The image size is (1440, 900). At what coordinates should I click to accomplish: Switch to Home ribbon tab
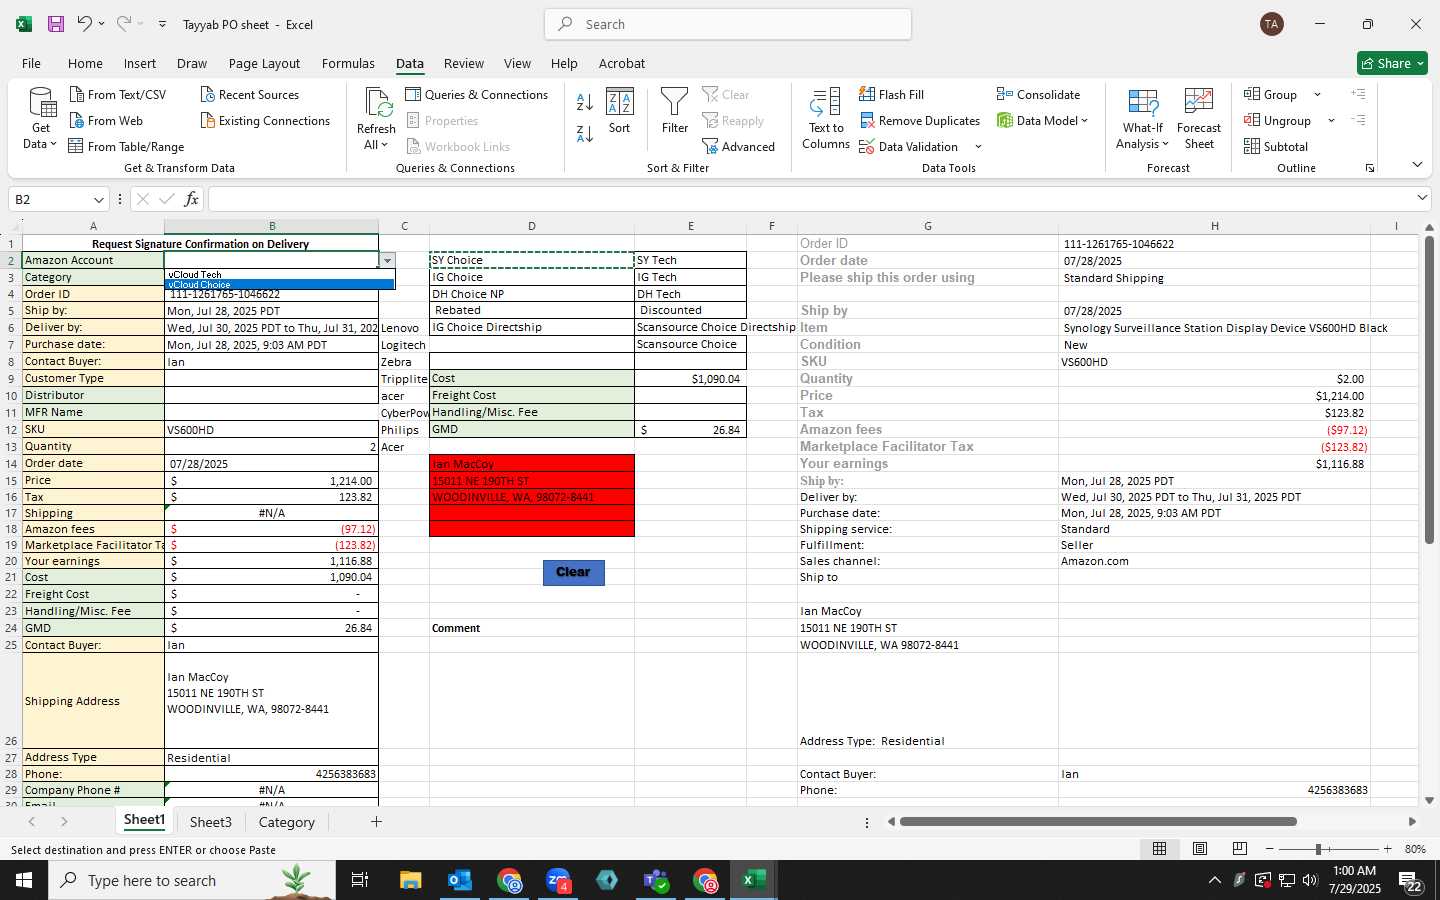click(x=85, y=63)
